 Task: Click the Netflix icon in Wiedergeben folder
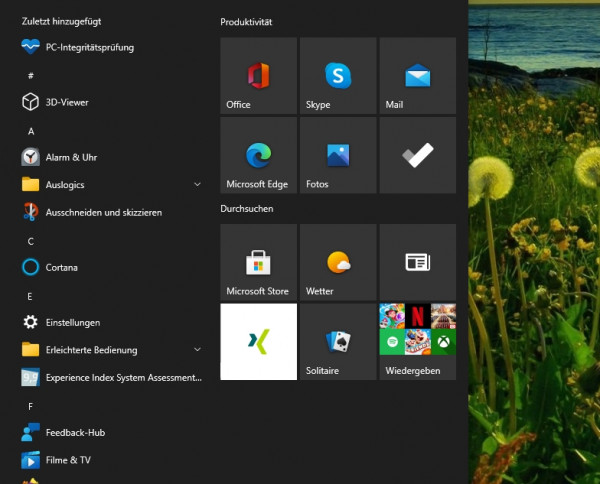(417, 316)
